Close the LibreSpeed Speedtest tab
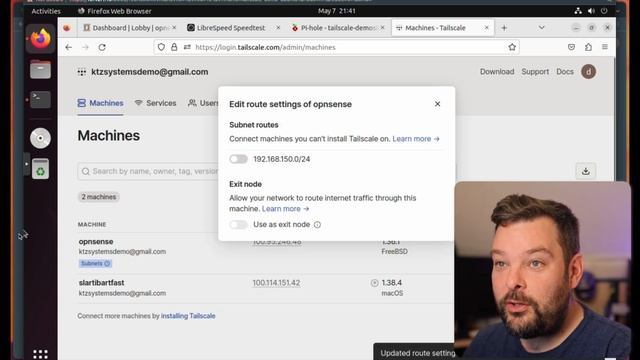 tap(278, 28)
